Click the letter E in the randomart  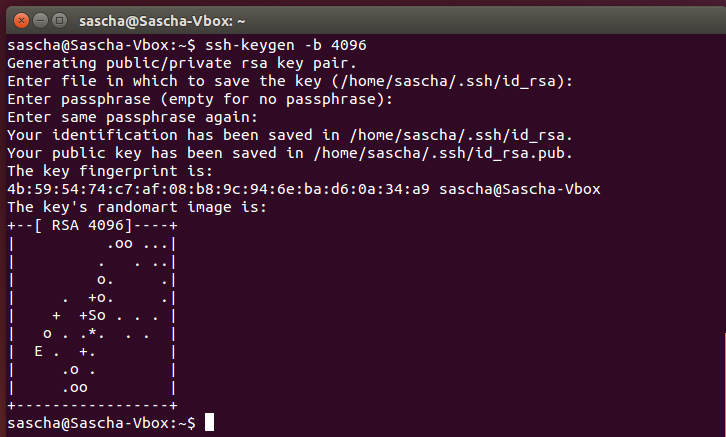coord(38,351)
